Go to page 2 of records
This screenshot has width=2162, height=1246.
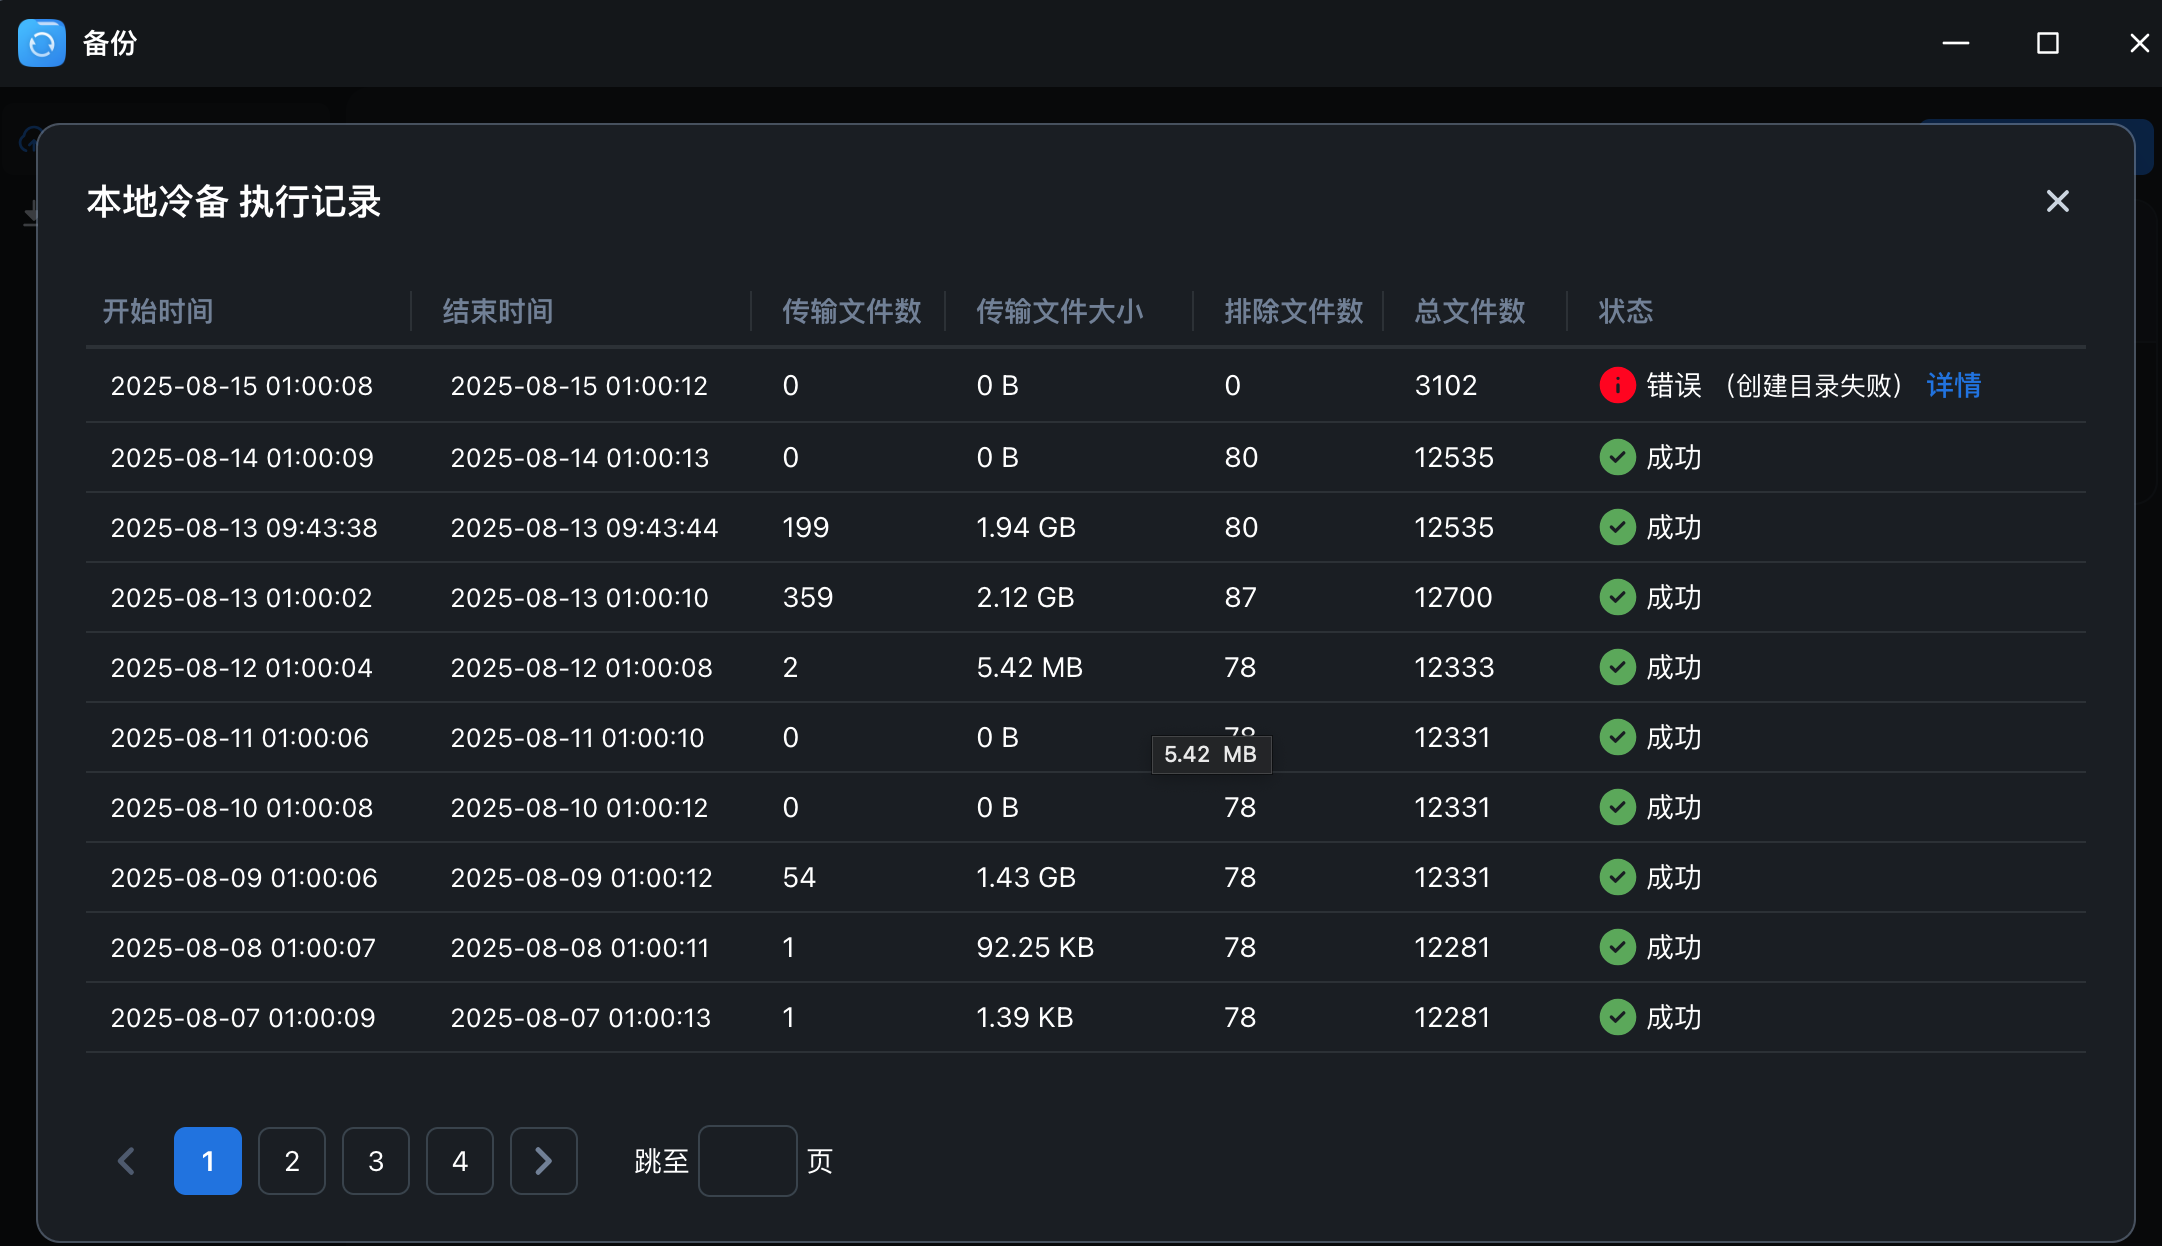292,1161
